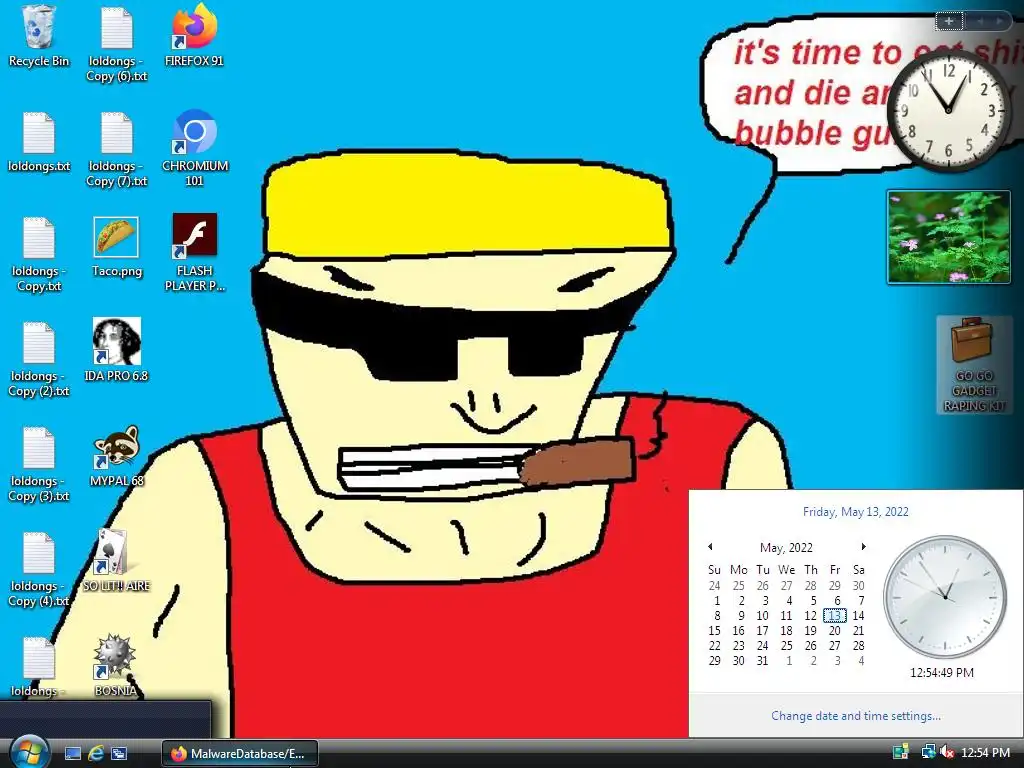The height and width of the screenshot is (768, 1024).
Task: Click the sidebar add gadgets plus button
Action: (949, 21)
